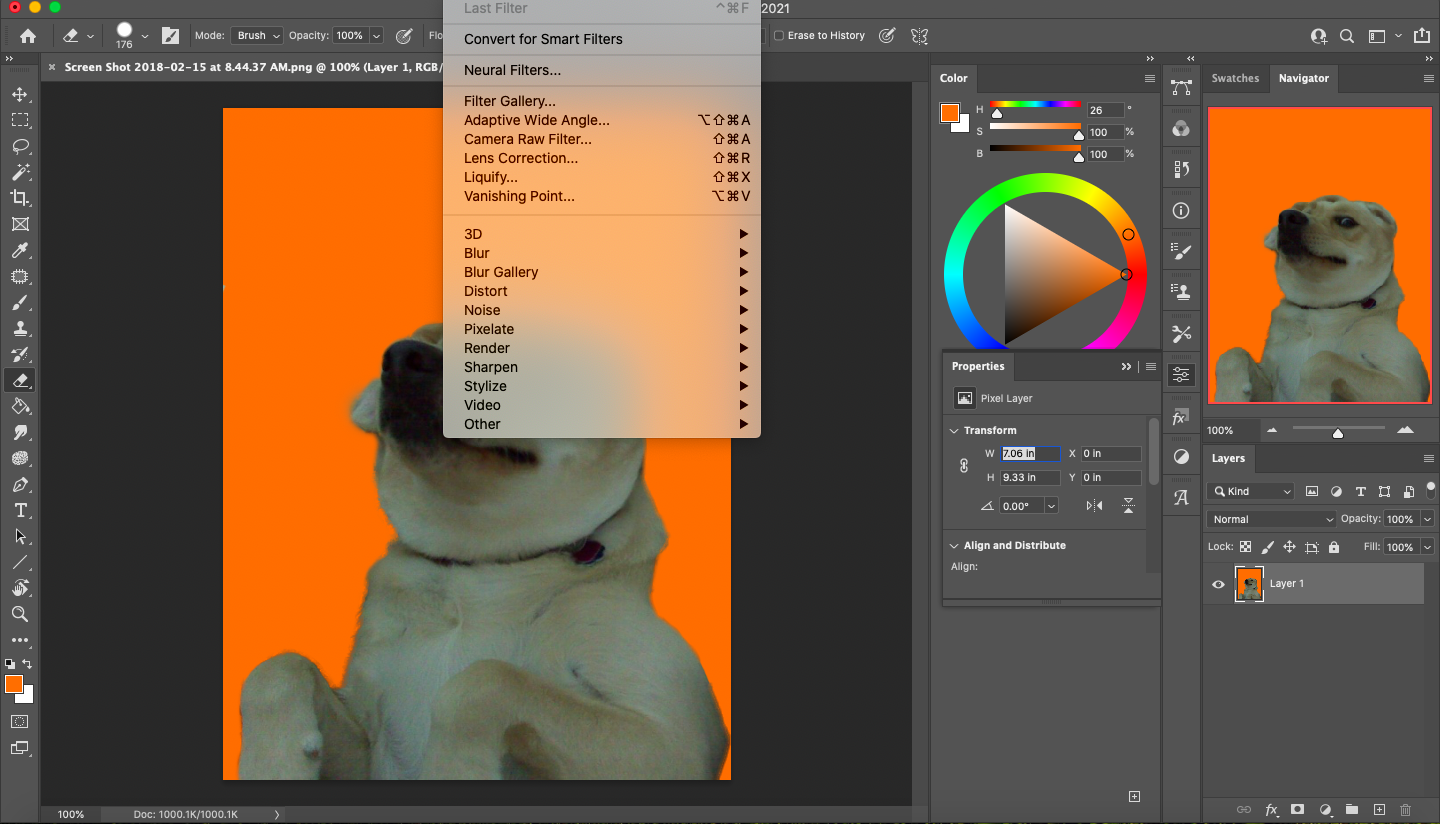Screen dimensions: 1440x824
Task: Choose Convert for Smart Filters
Action: point(602,39)
